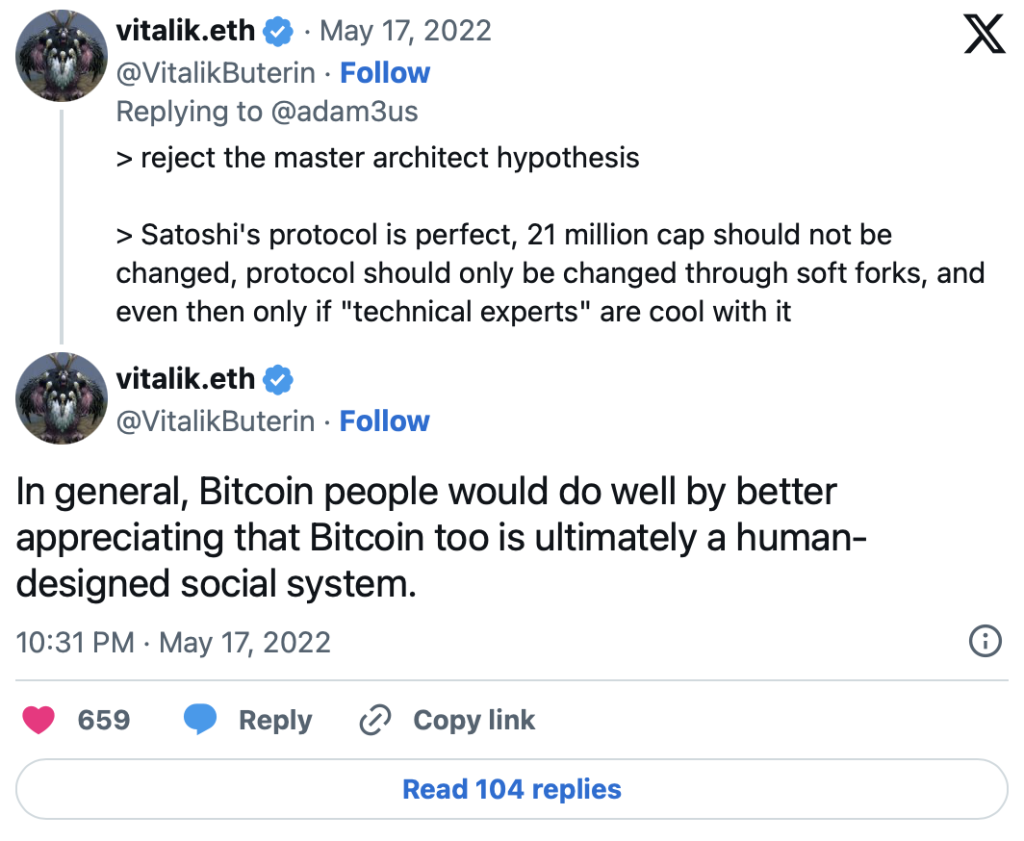Screen dimensions: 1024x841
Task: Click the Copy link text
Action: 474,720
